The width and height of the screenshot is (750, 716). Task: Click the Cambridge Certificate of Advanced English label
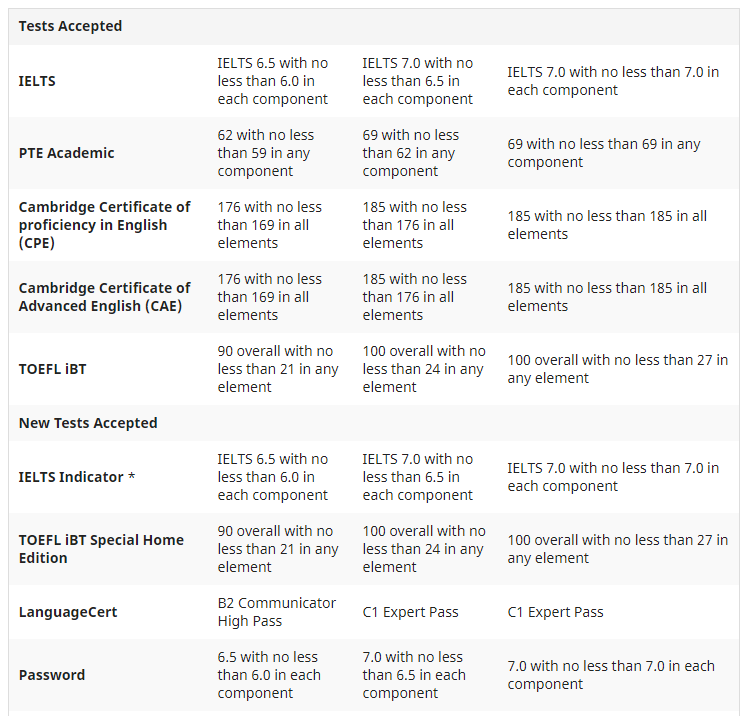(x=104, y=297)
